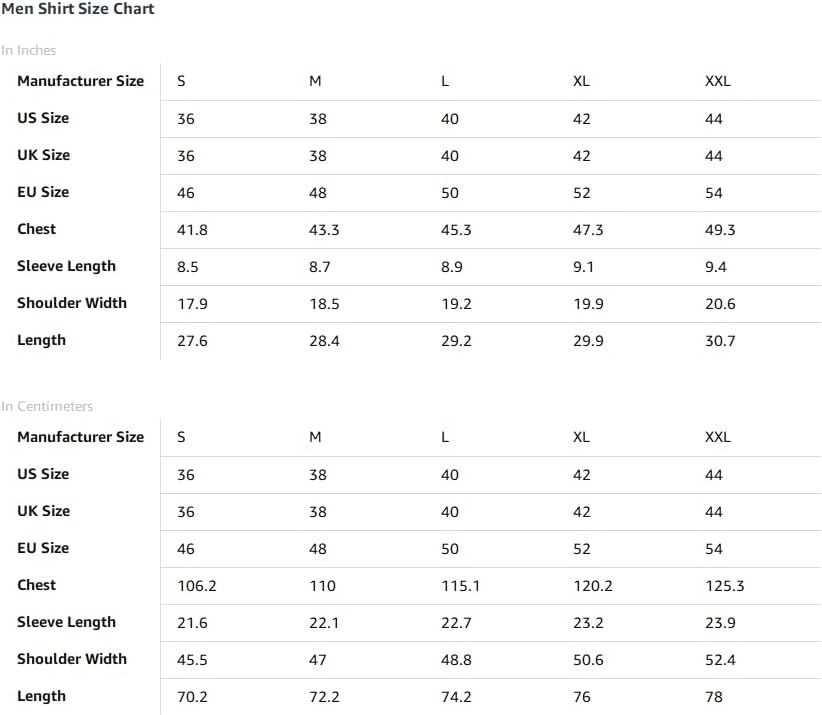Click the Men Shirt Size Chart heading
The width and height of the screenshot is (822, 715).
78,9
